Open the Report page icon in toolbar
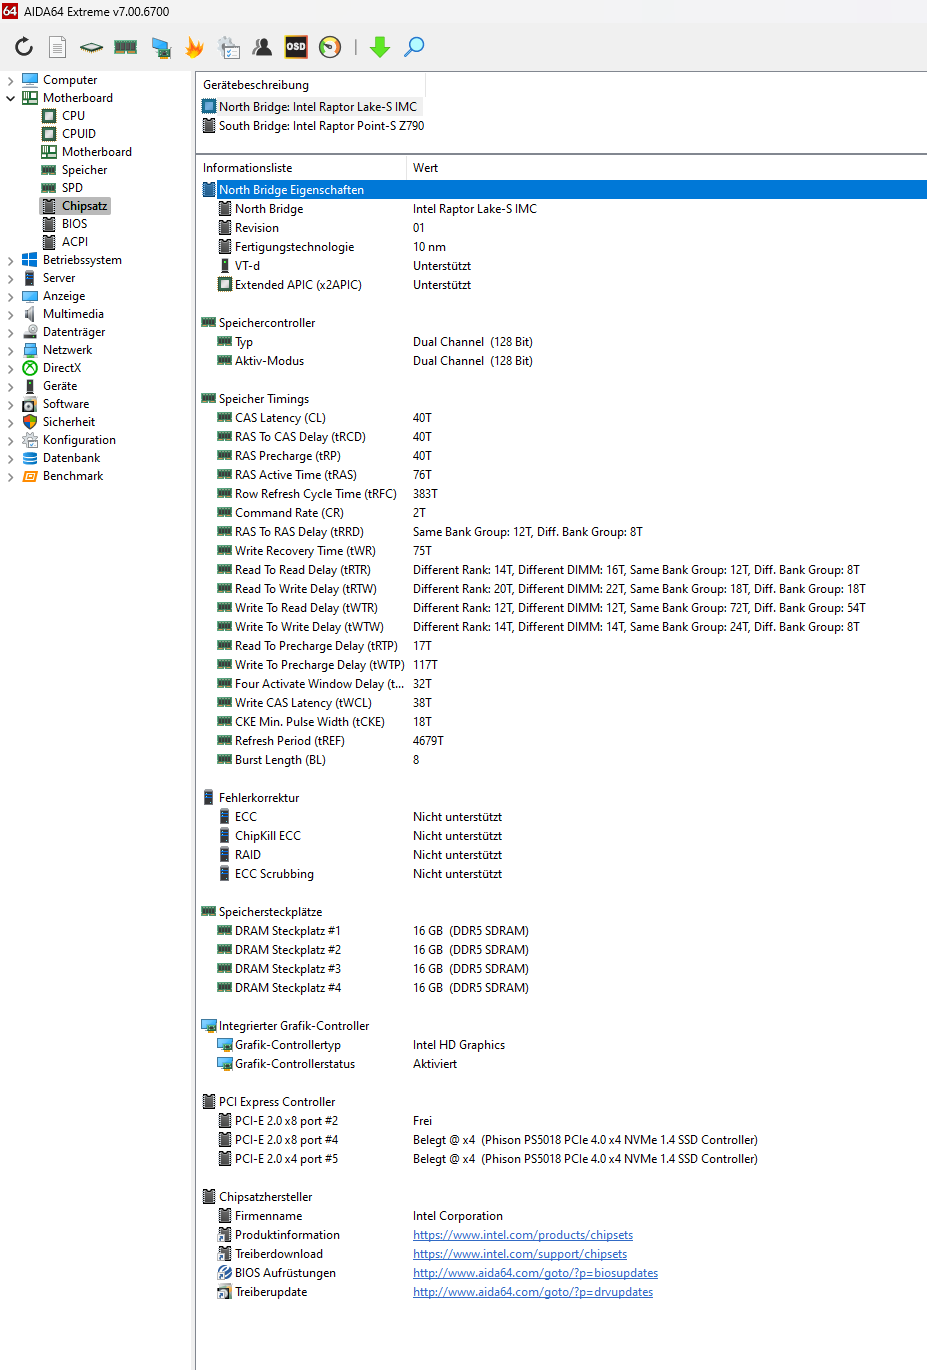Viewport: 927px width, 1370px height. click(58, 47)
